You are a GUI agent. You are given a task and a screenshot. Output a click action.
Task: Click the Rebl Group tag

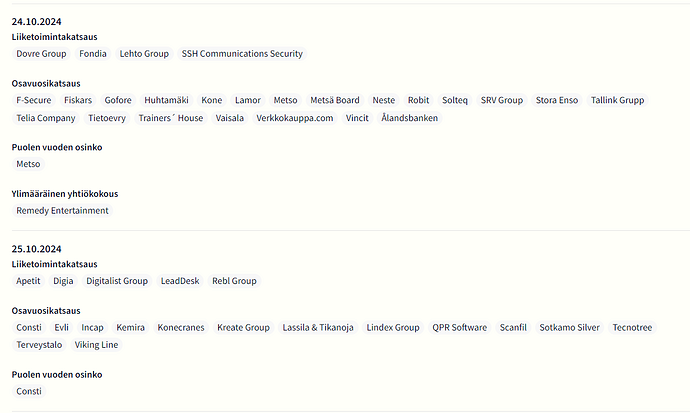234,281
